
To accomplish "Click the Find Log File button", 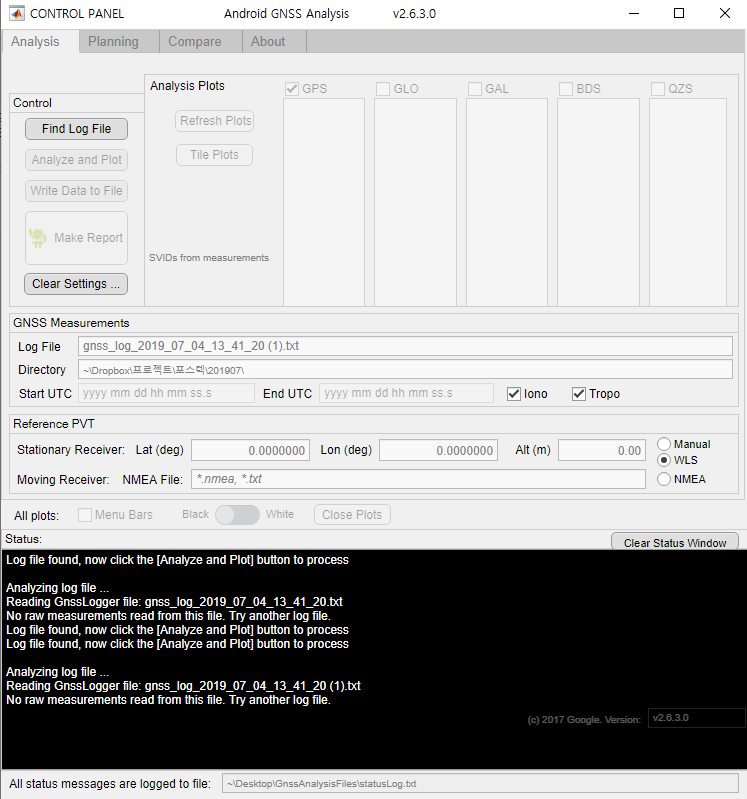I will 76,129.
